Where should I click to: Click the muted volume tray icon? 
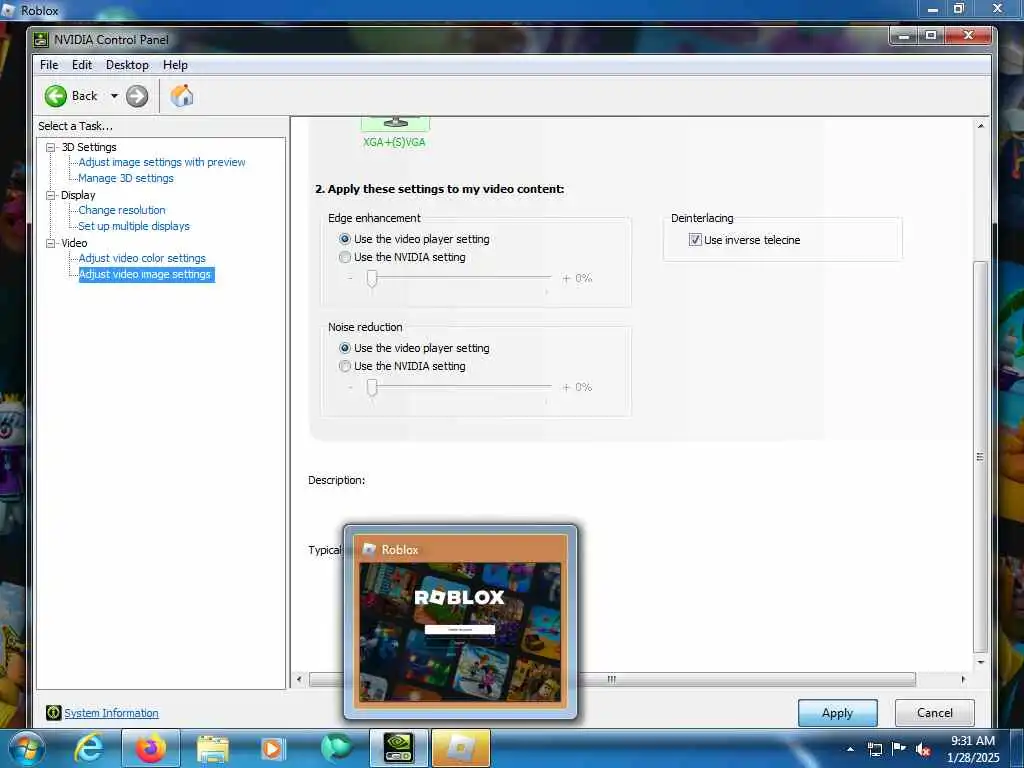(x=923, y=749)
